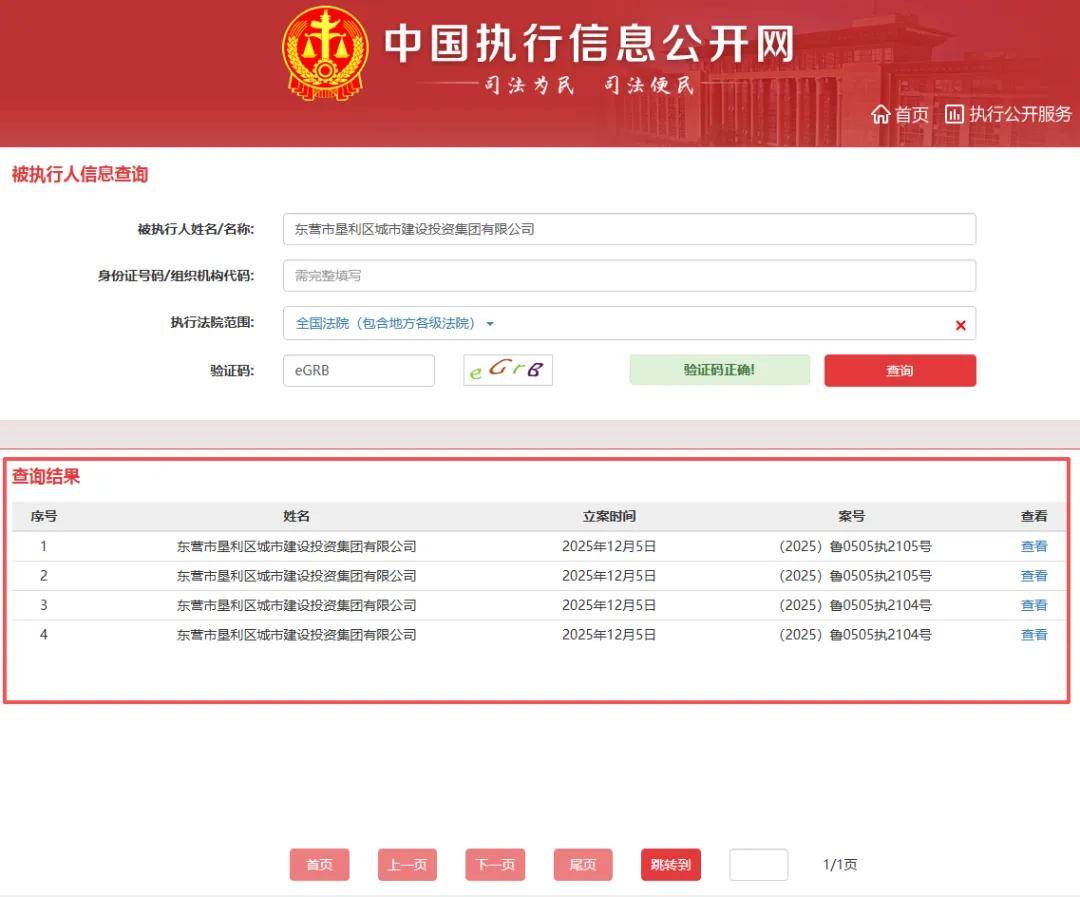The image size is (1080, 897).
Task: Click the red X to clear court selection
Action: coord(959,324)
